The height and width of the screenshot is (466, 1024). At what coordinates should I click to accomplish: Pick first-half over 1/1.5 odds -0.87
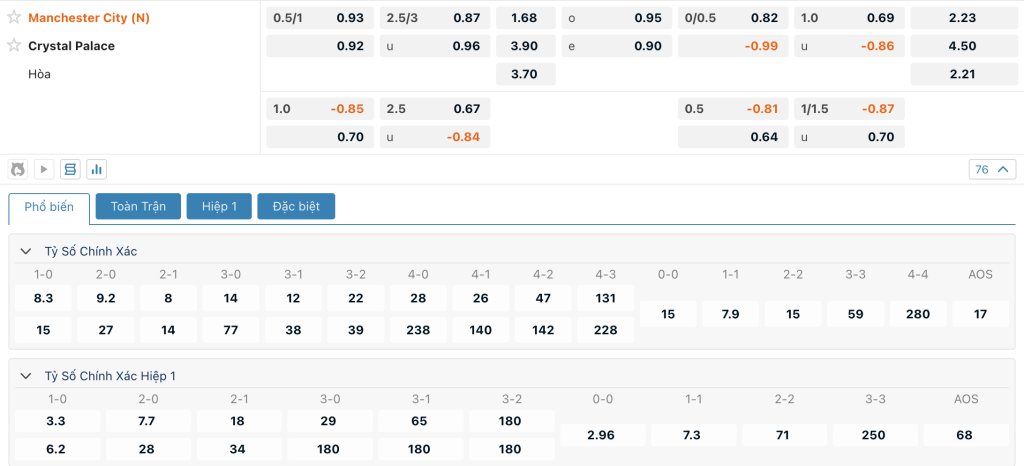pos(850,109)
